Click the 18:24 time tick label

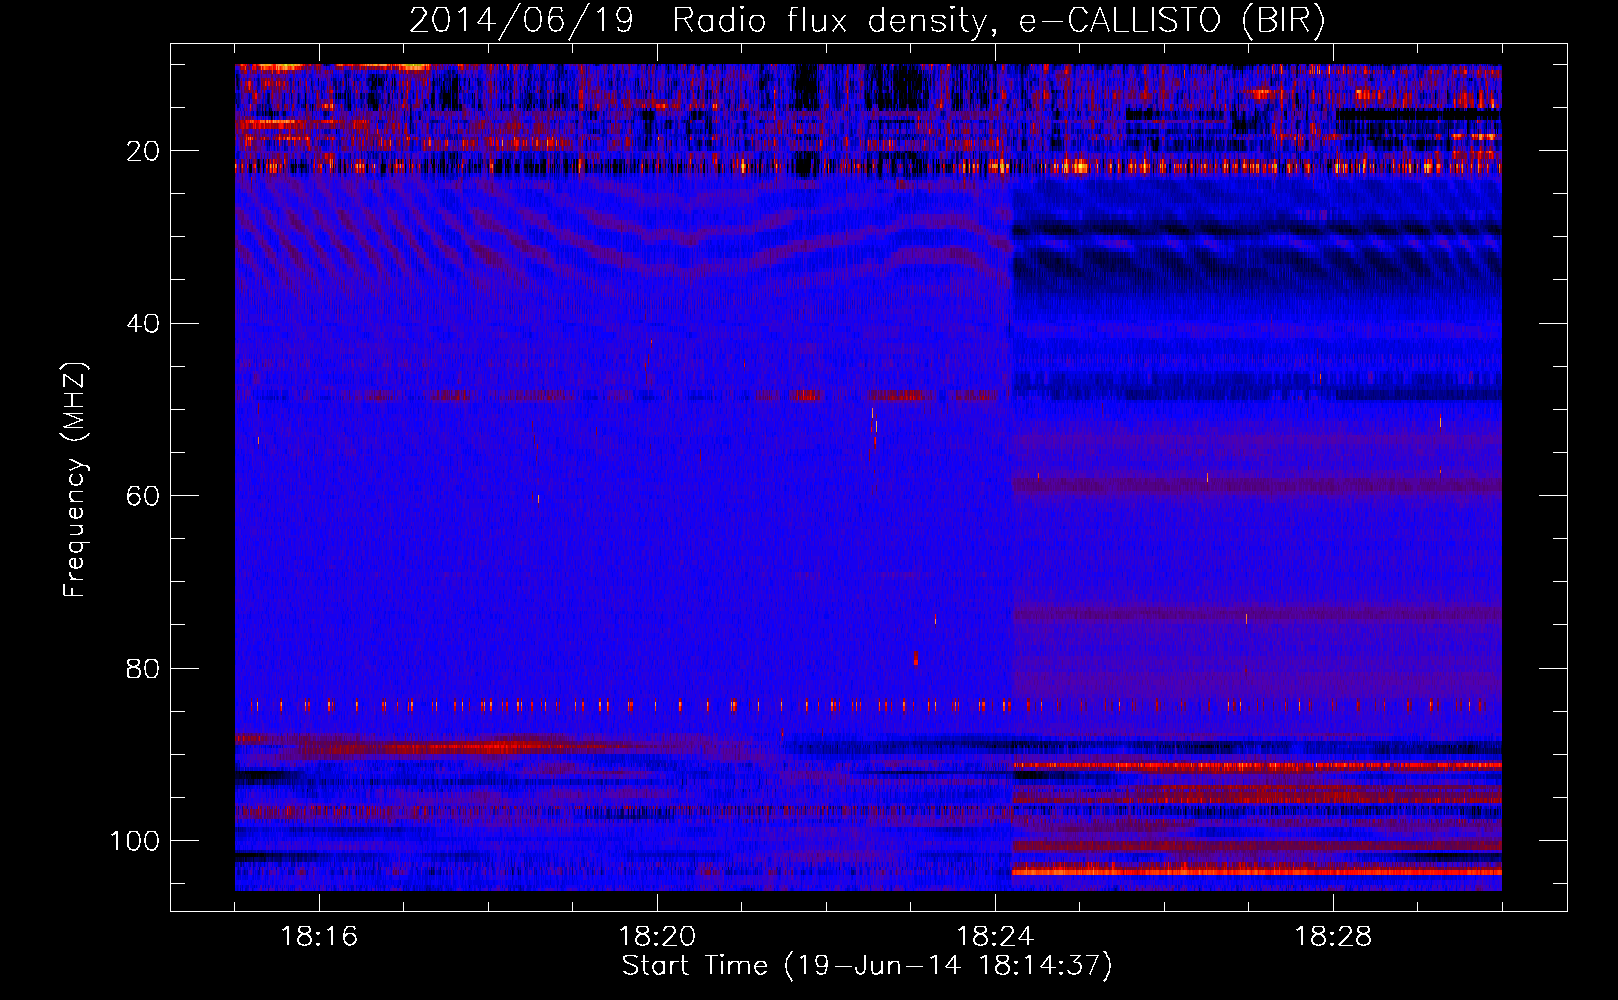coord(995,937)
